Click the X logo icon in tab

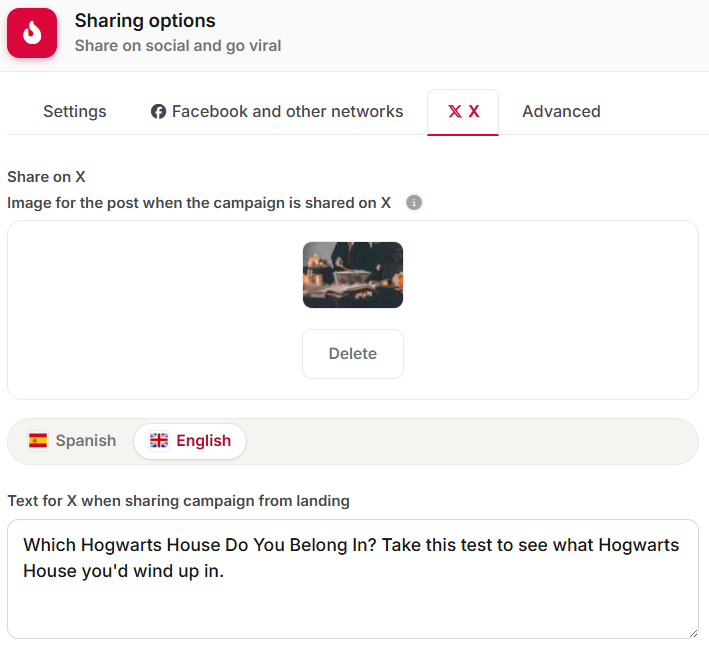coord(455,111)
